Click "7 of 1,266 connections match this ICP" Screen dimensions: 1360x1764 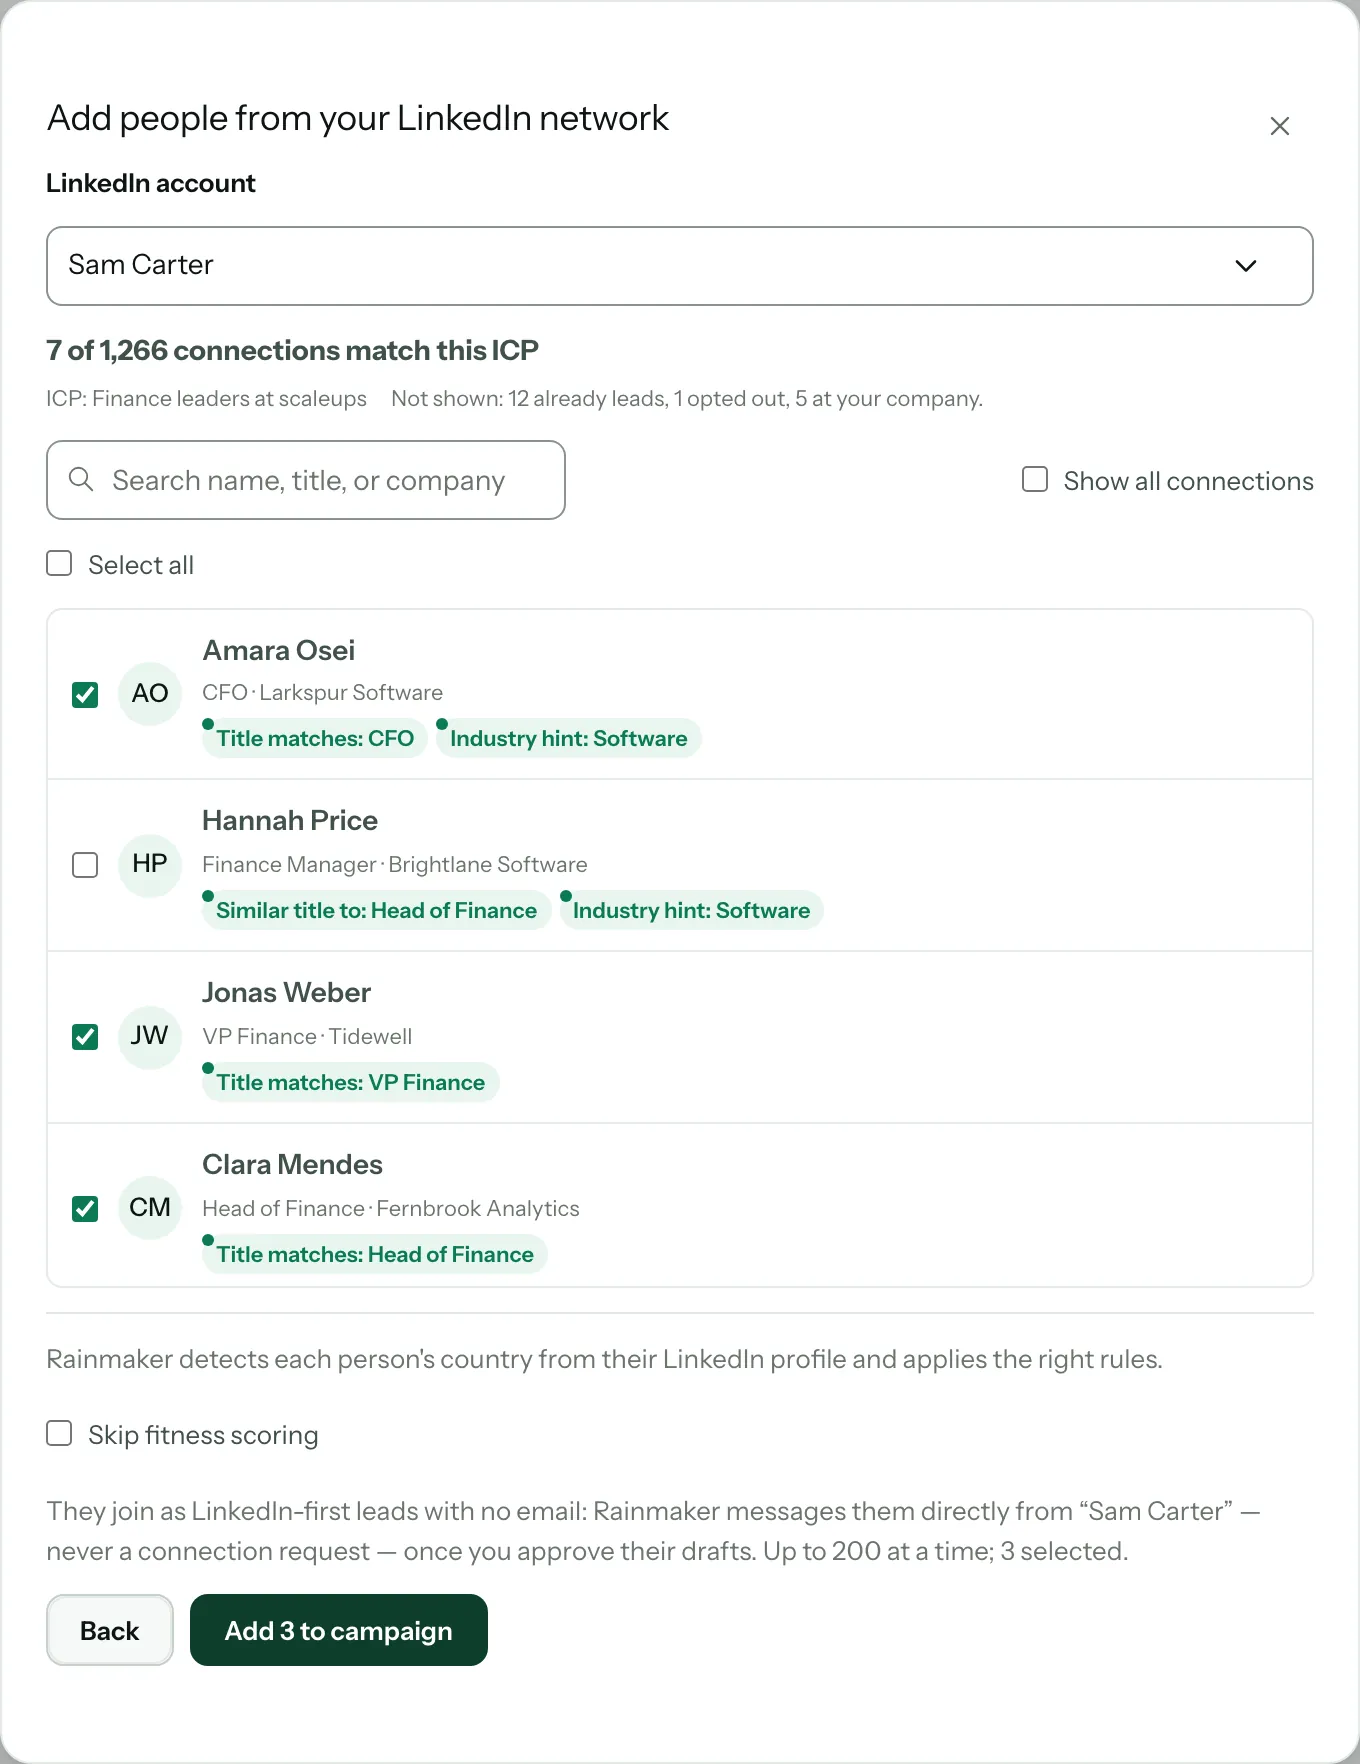(293, 351)
